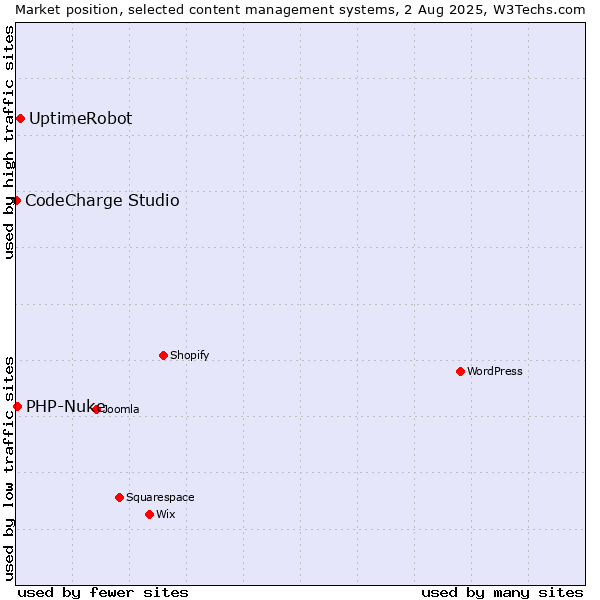Click the chart title mentioning W3Techs.com
This screenshot has height=600, width=600.
(x=300, y=10)
